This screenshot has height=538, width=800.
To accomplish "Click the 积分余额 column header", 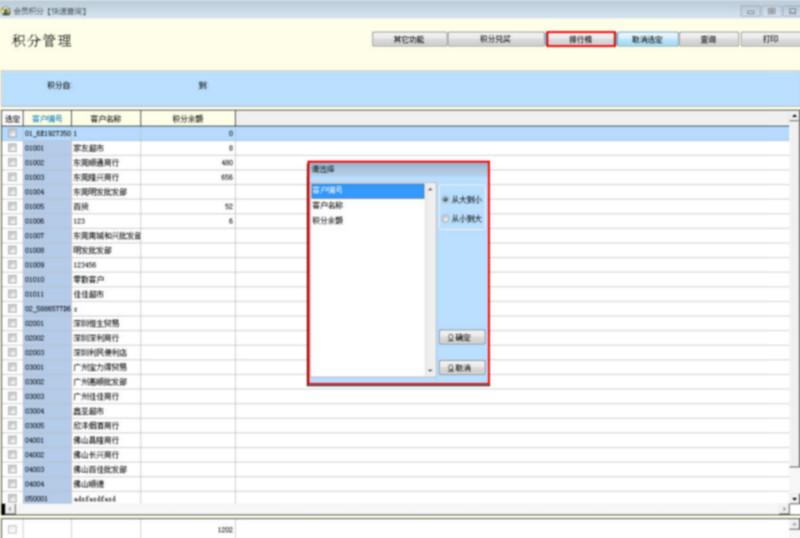I will [x=187, y=118].
